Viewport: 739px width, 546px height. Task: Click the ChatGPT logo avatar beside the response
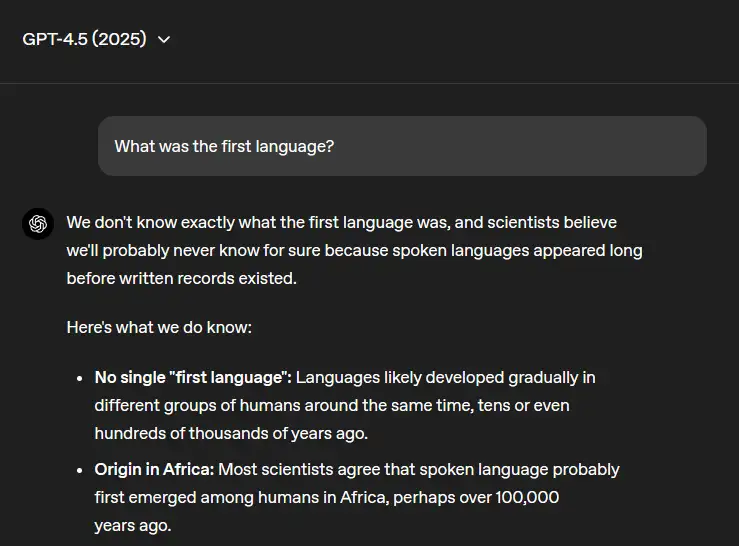pyautogui.click(x=38, y=223)
